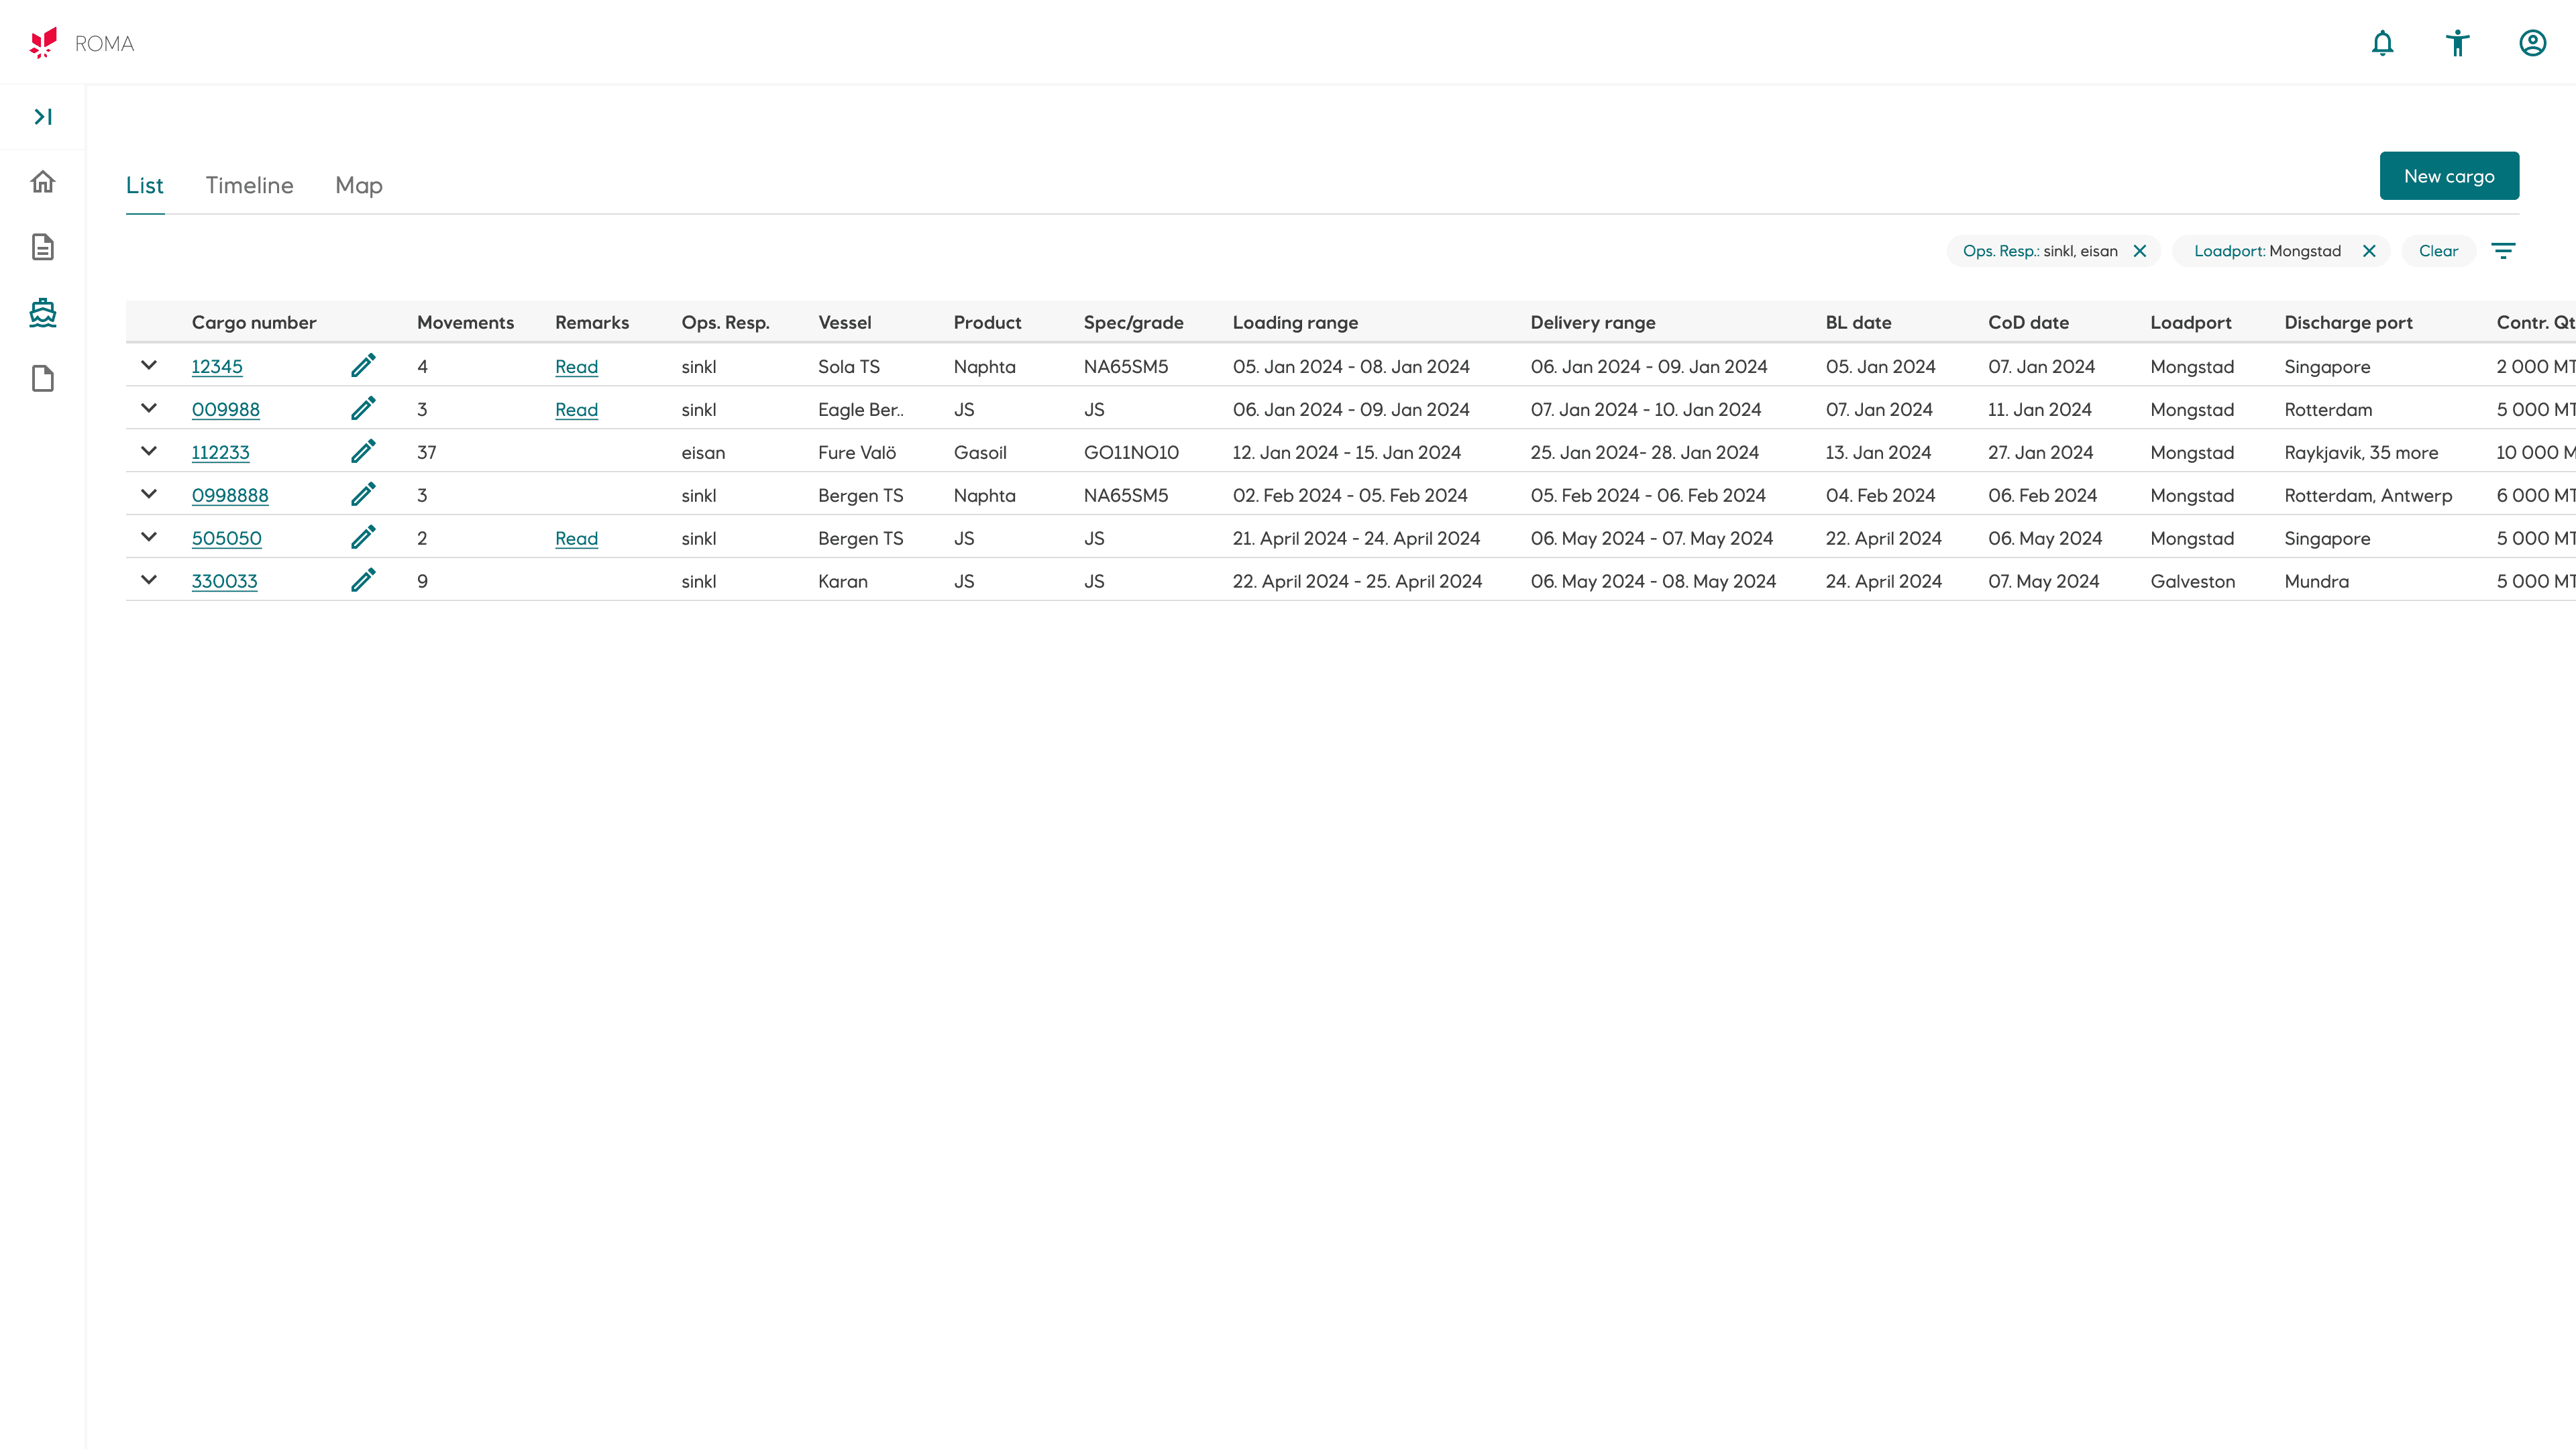This screenshot has height=1449, width=2576.
Task: Expand details of cargo 330033
Action: click(149, 581)
